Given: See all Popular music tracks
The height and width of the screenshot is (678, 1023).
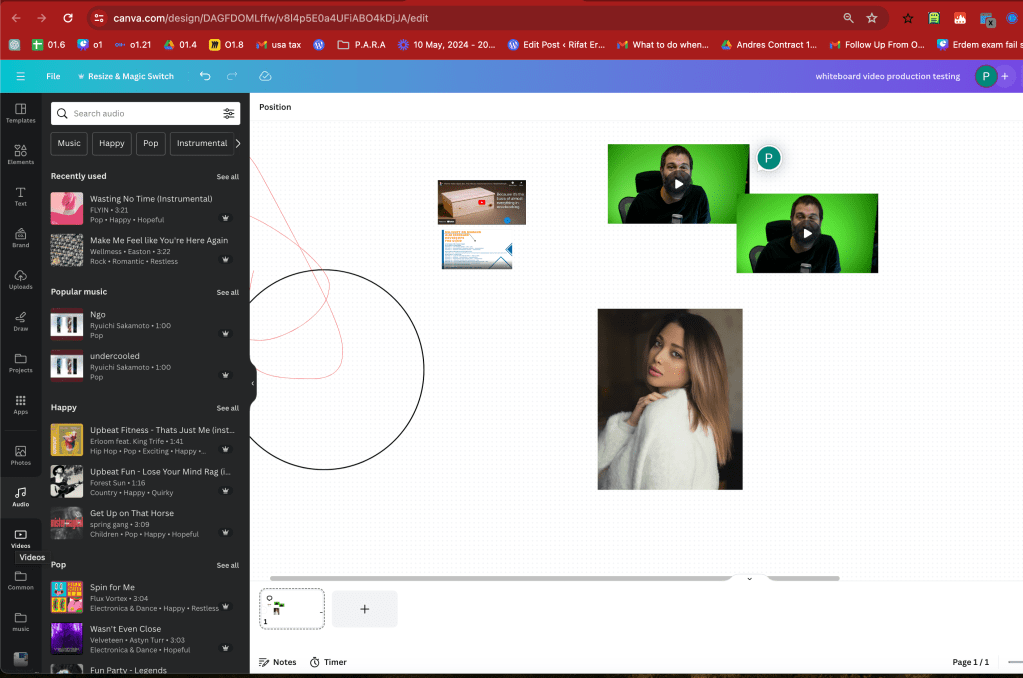Looking at the screenshot, I should 228,292.
